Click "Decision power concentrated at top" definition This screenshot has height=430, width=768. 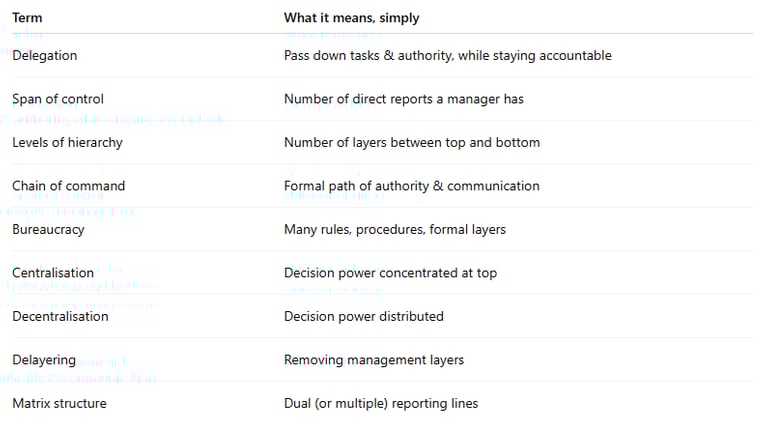pyautogui.click(x=390, y=273)
